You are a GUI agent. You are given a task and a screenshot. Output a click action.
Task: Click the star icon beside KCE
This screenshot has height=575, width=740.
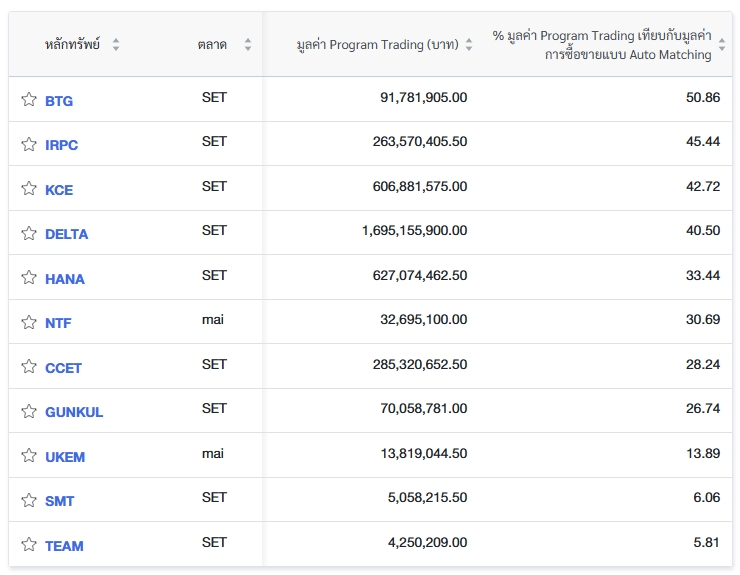[x=29, y=189]
